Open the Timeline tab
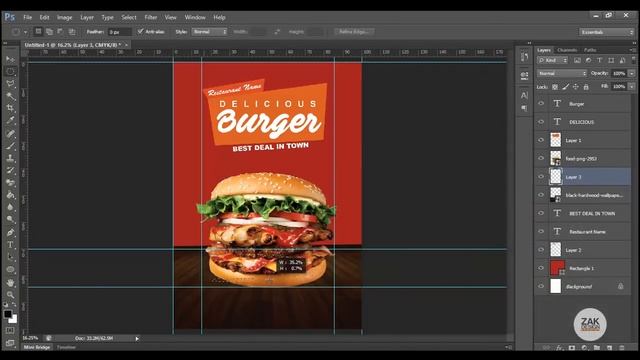 66,347
